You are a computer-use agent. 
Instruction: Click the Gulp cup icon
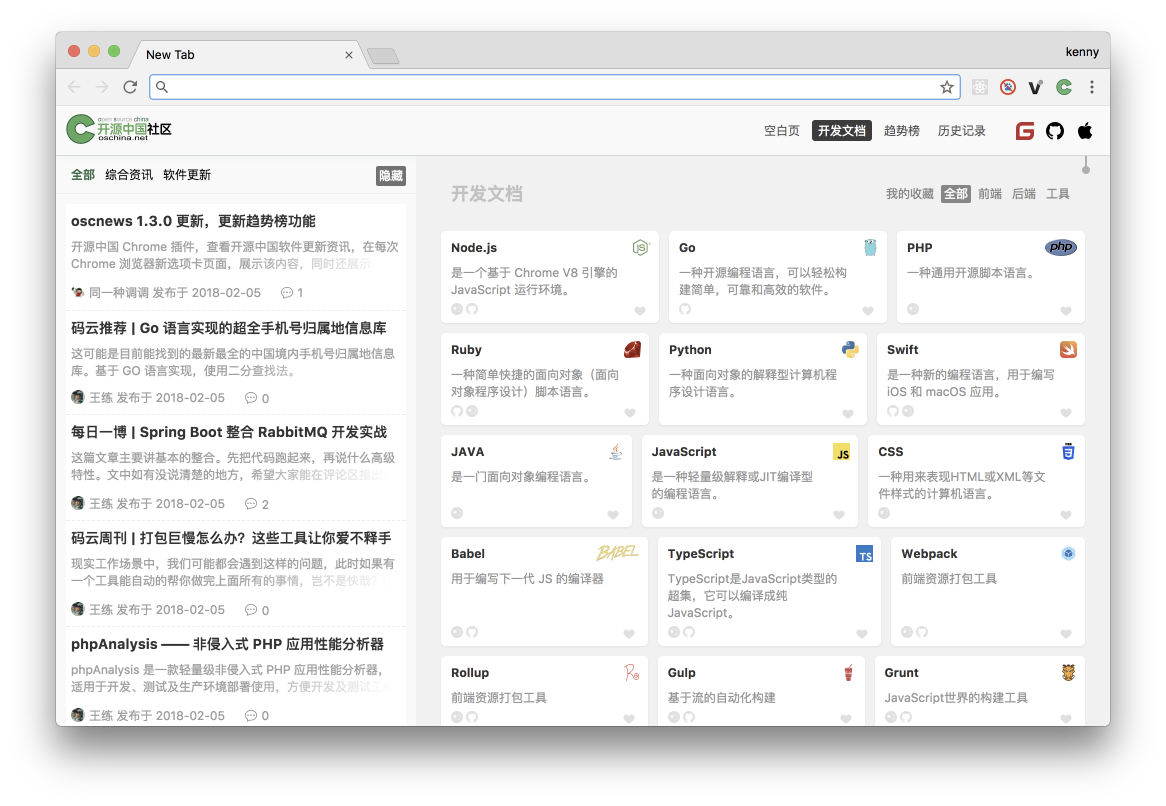pyautogui.click(x=848, y=673)
